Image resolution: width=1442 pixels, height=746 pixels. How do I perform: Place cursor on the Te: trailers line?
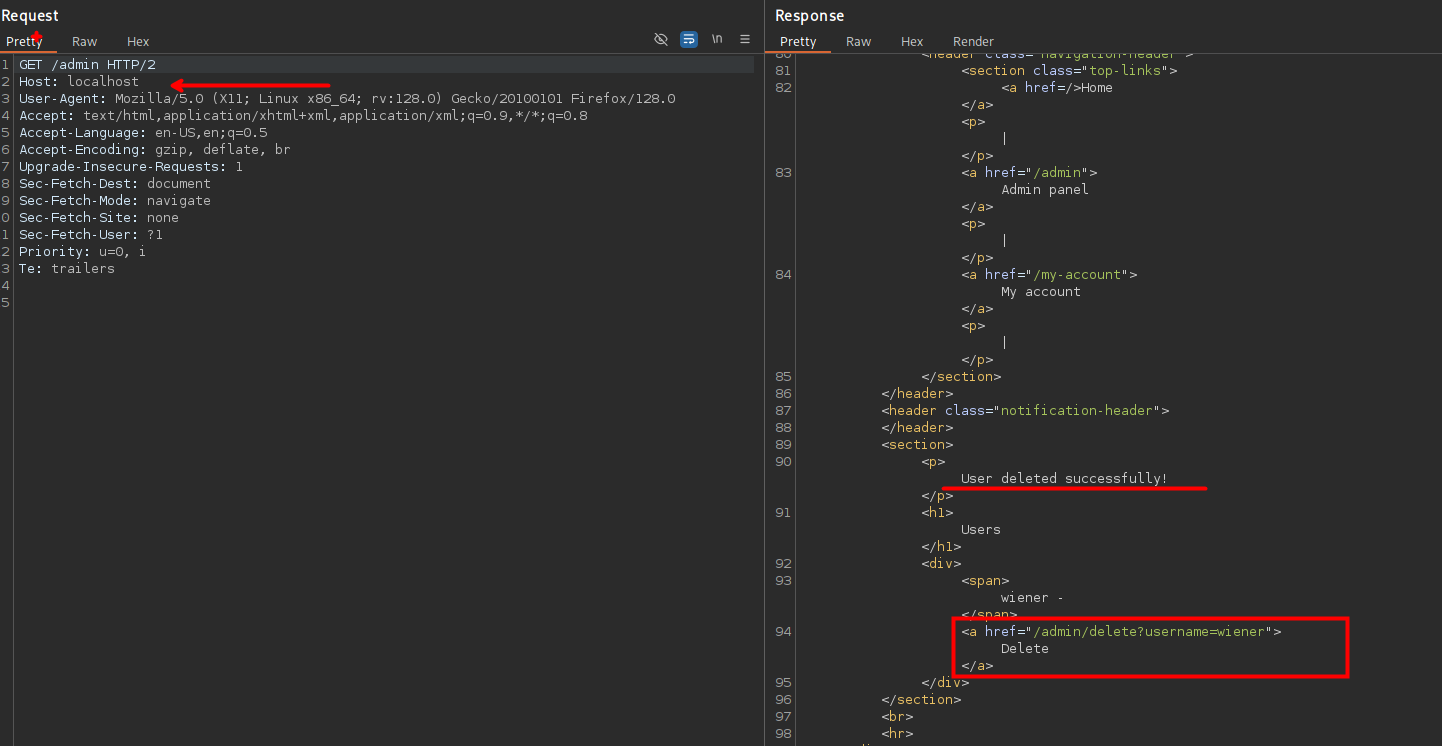pos(67,268)
